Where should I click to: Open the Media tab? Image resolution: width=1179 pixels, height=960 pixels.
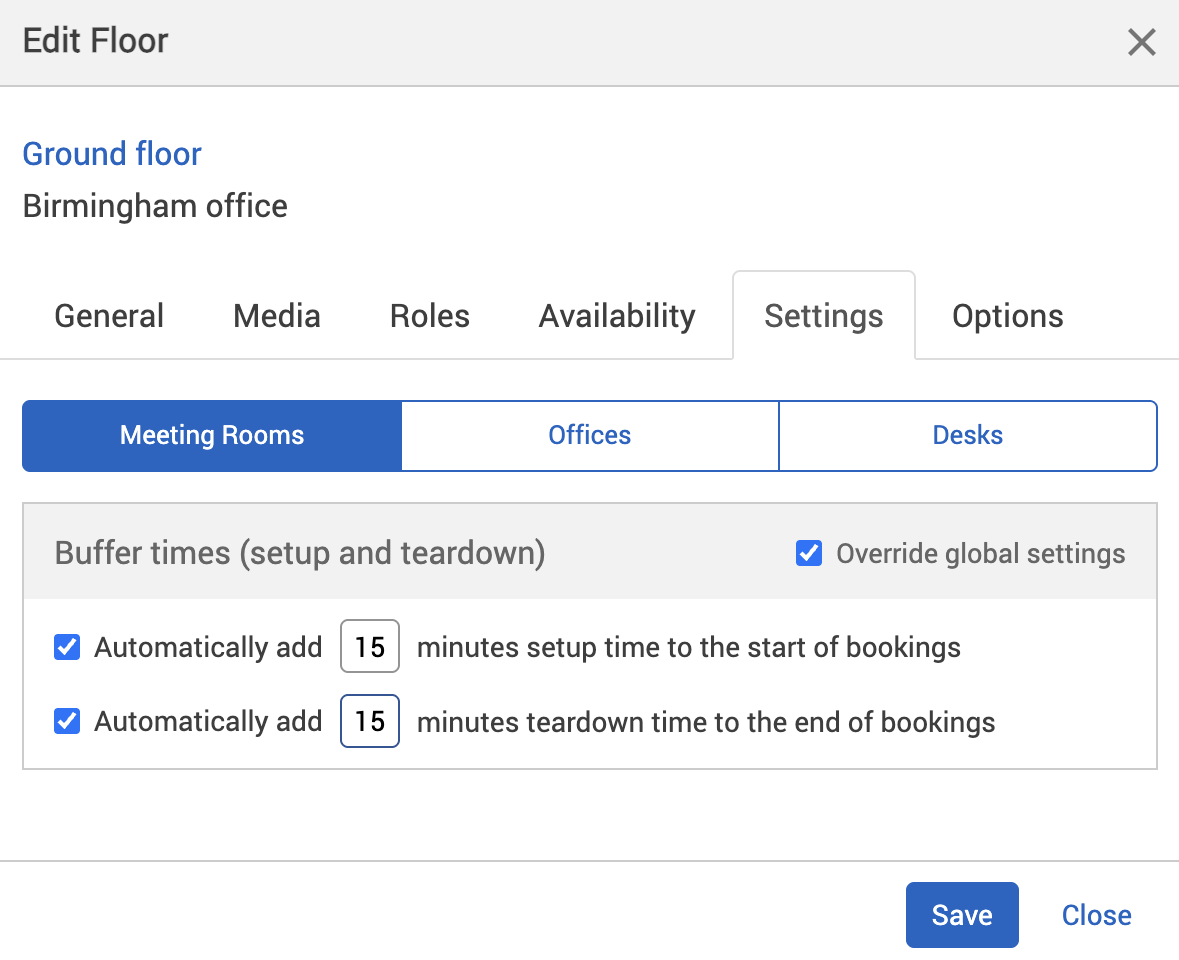(x=276, y=315)
